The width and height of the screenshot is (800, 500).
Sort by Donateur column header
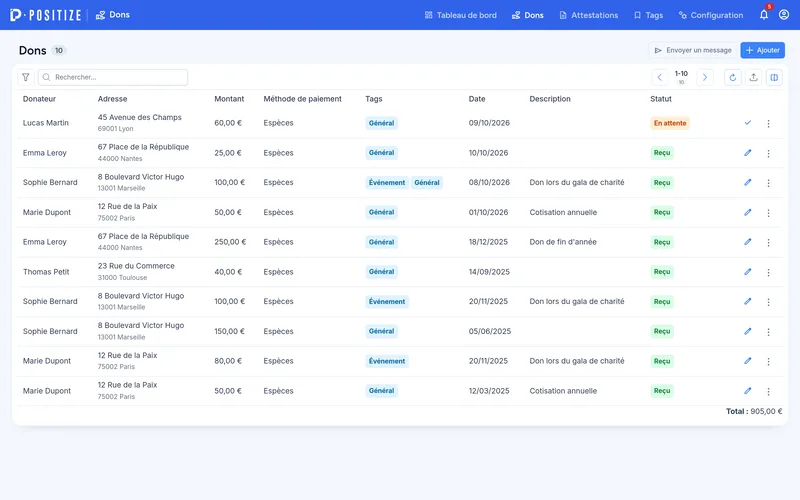39,99
